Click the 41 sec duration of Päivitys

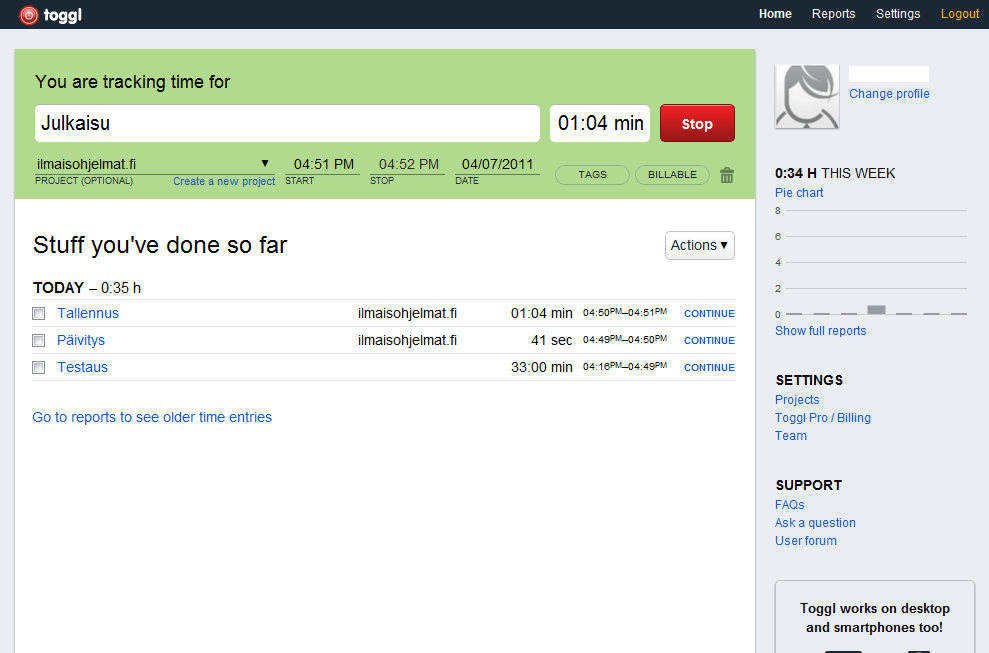pyautogui.click(x=551, y=341)
